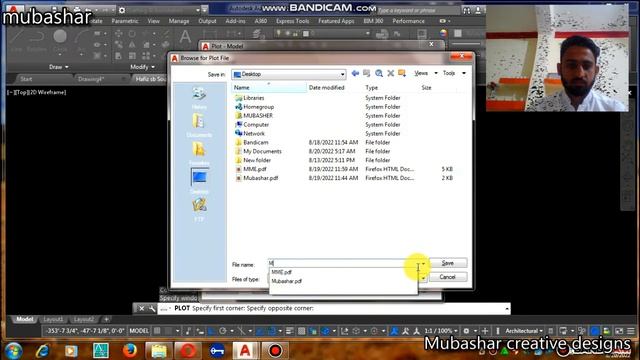Screen dimensions: 640x360
Task: Click the Save button
Action: coord(448,263)
